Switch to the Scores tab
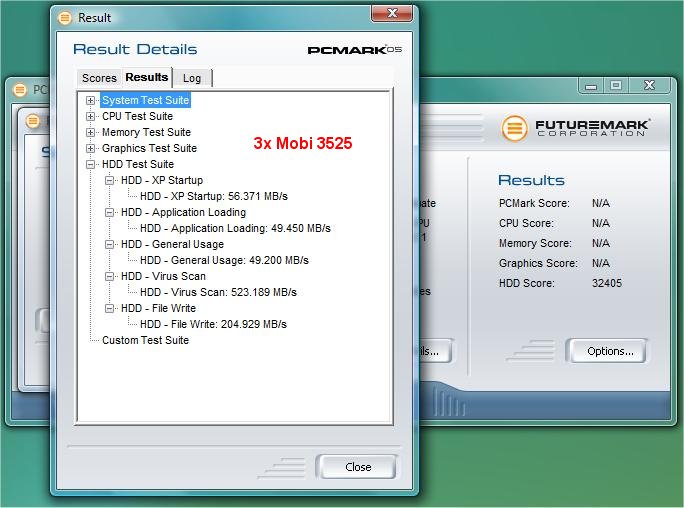This screenshot has width=684, height=508. pos(99,78)
